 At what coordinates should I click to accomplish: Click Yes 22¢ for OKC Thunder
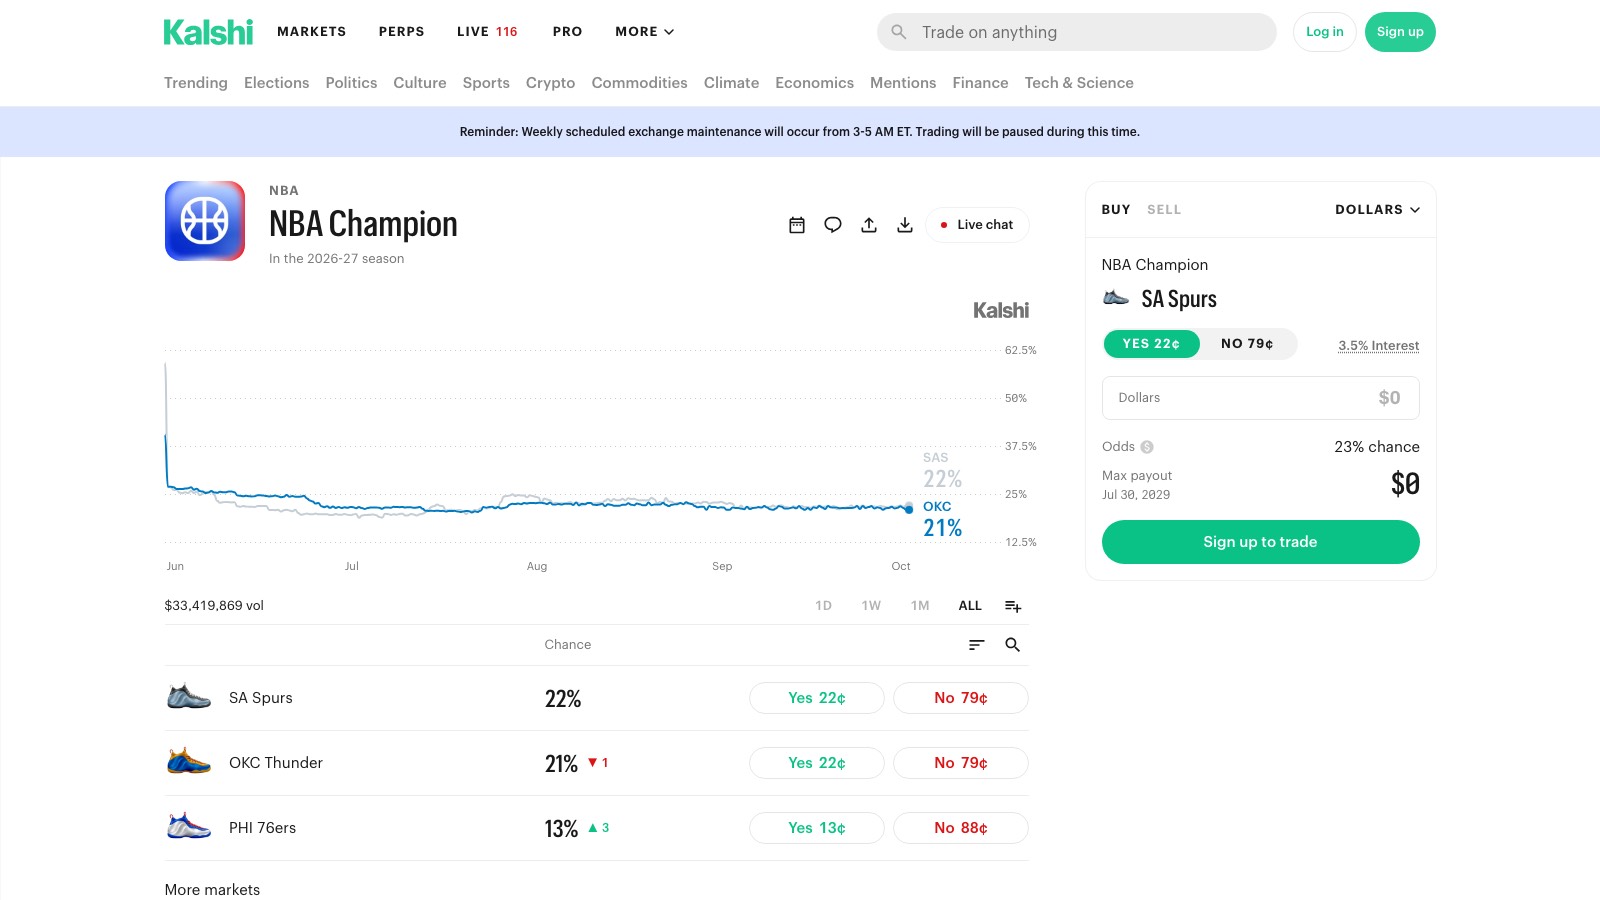point(817,763)
